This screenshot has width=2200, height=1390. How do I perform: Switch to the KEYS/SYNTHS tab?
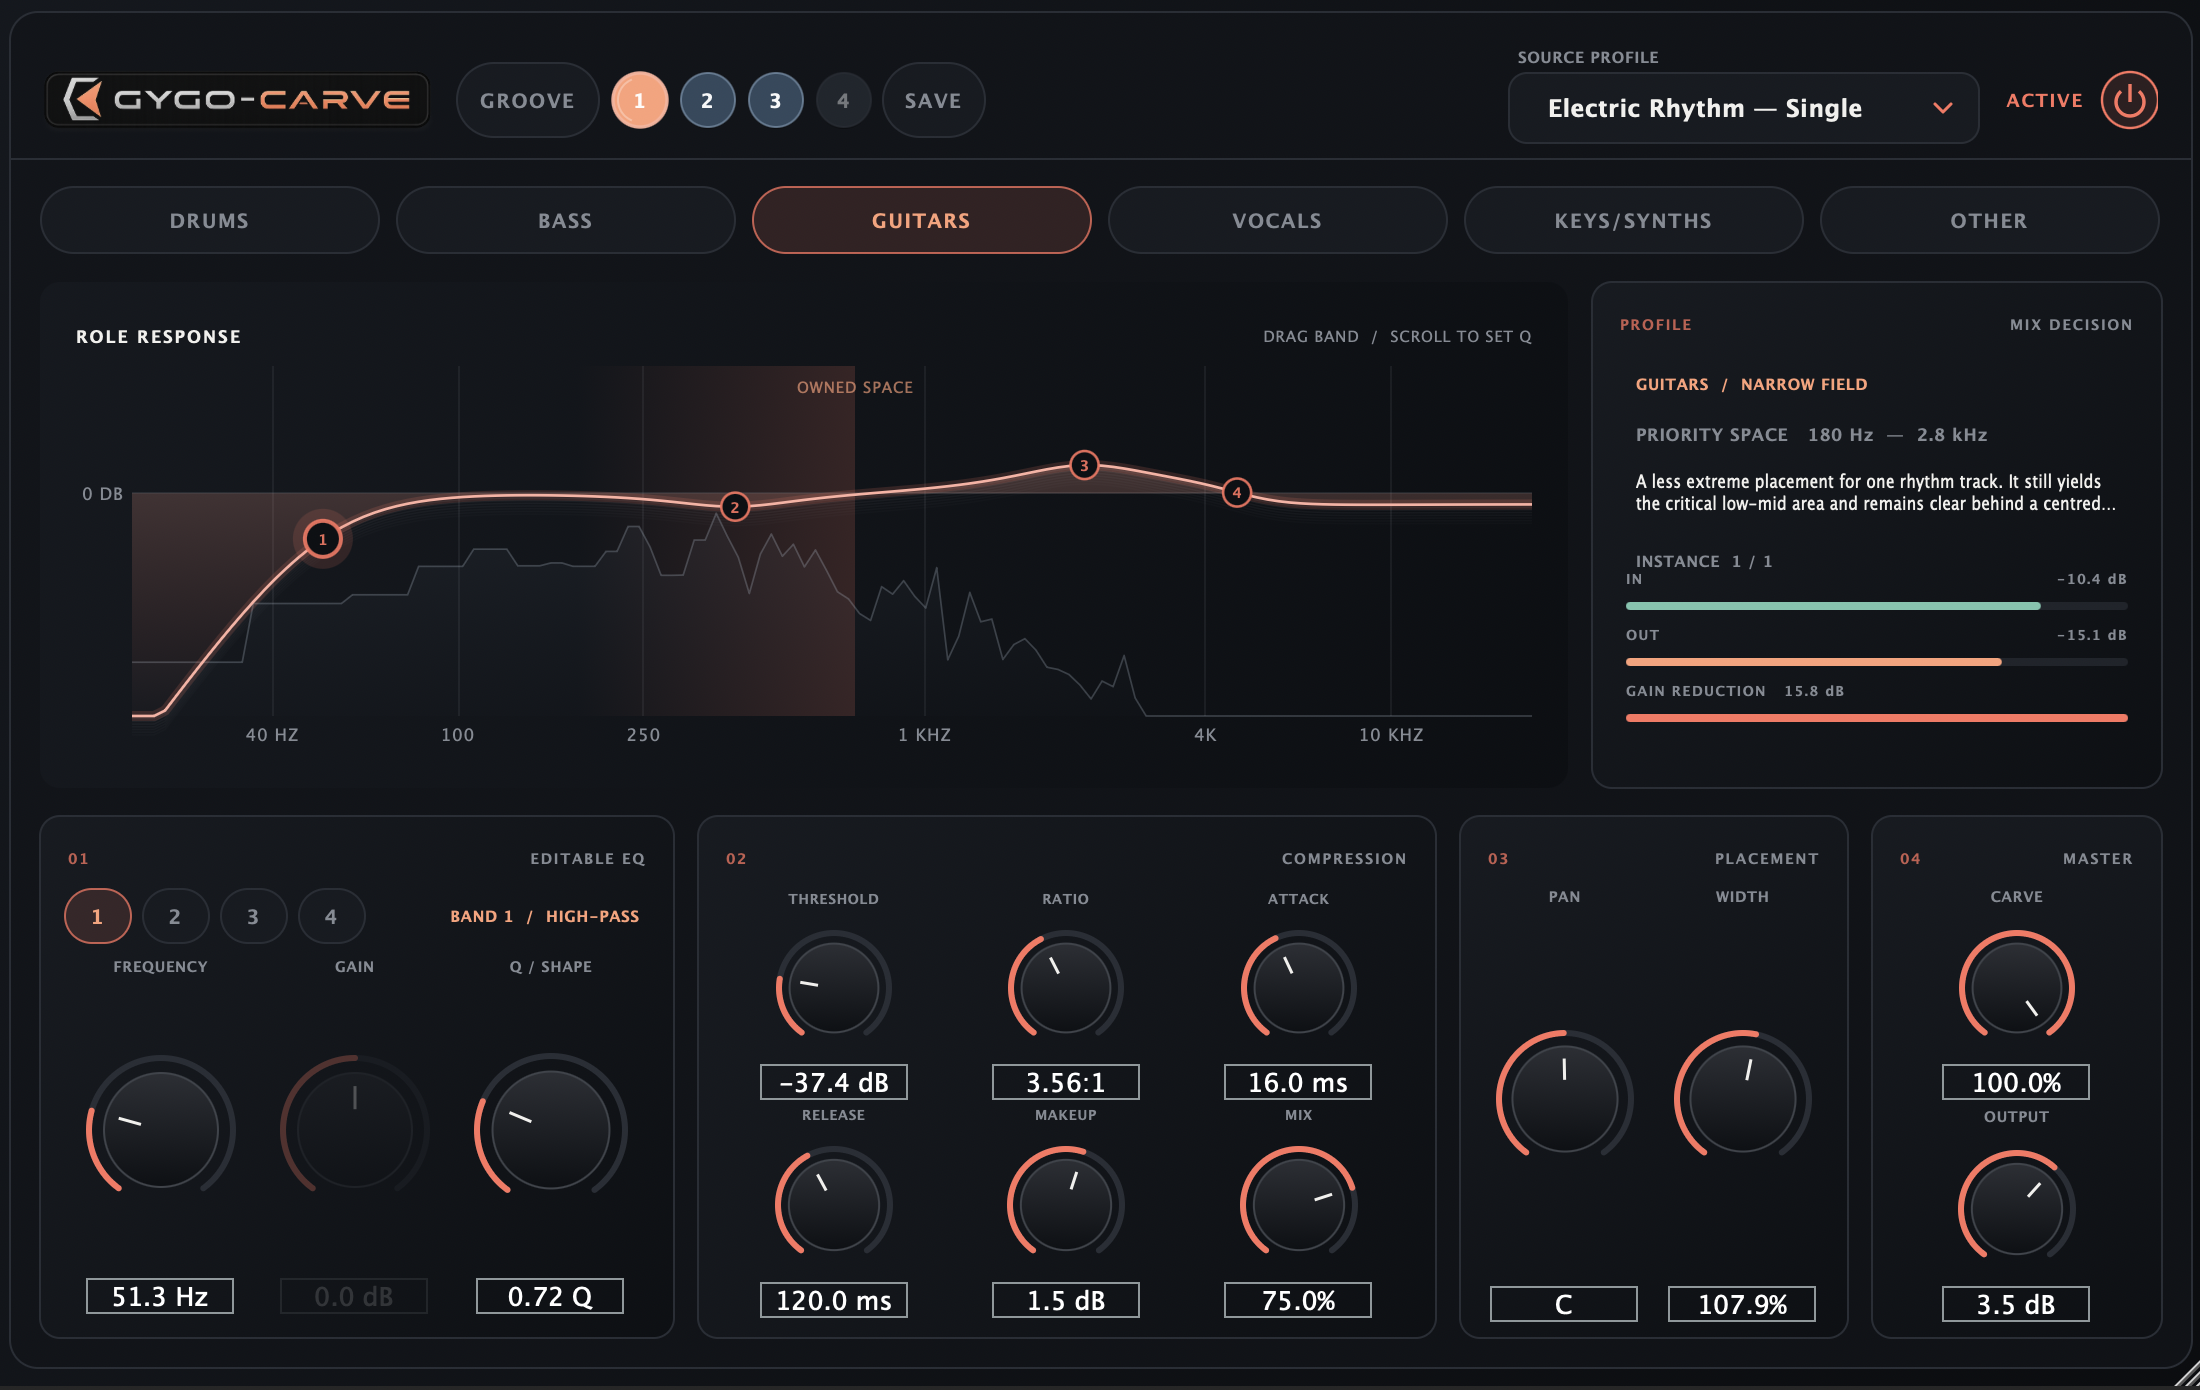(x=1633, y=220)
